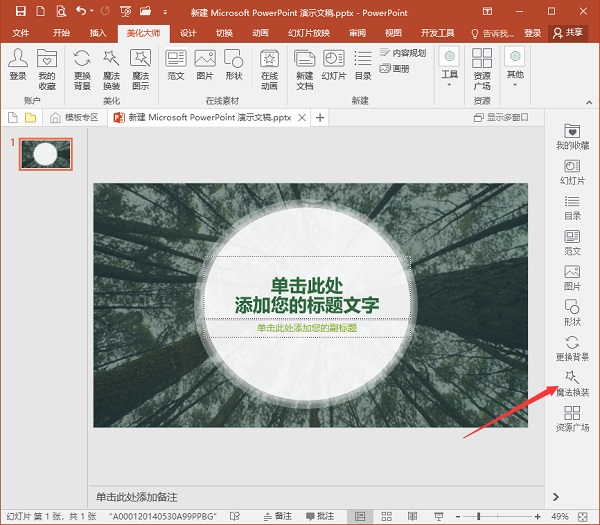Toggle the 备注 notes pane in the status bar
The width and height of the screenshot is (600, 525).
277,516
